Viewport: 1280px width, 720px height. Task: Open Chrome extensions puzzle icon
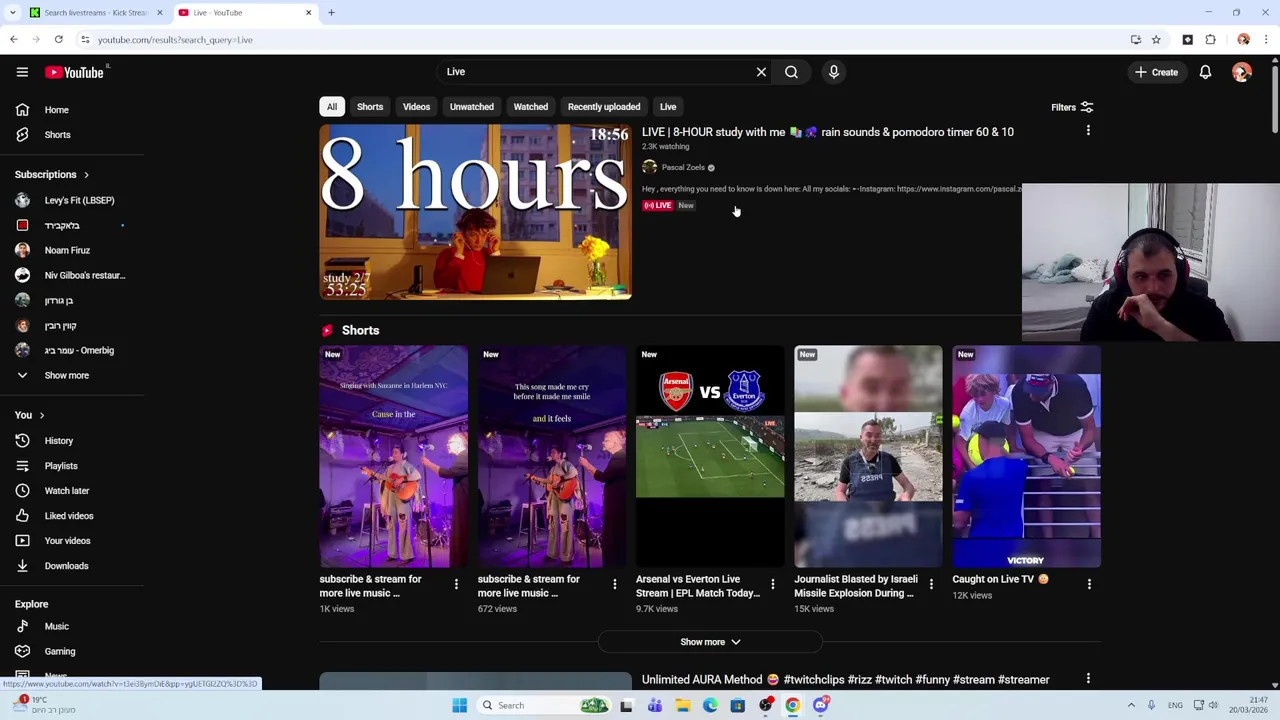pyautogui.click(x=1210, y=40)
